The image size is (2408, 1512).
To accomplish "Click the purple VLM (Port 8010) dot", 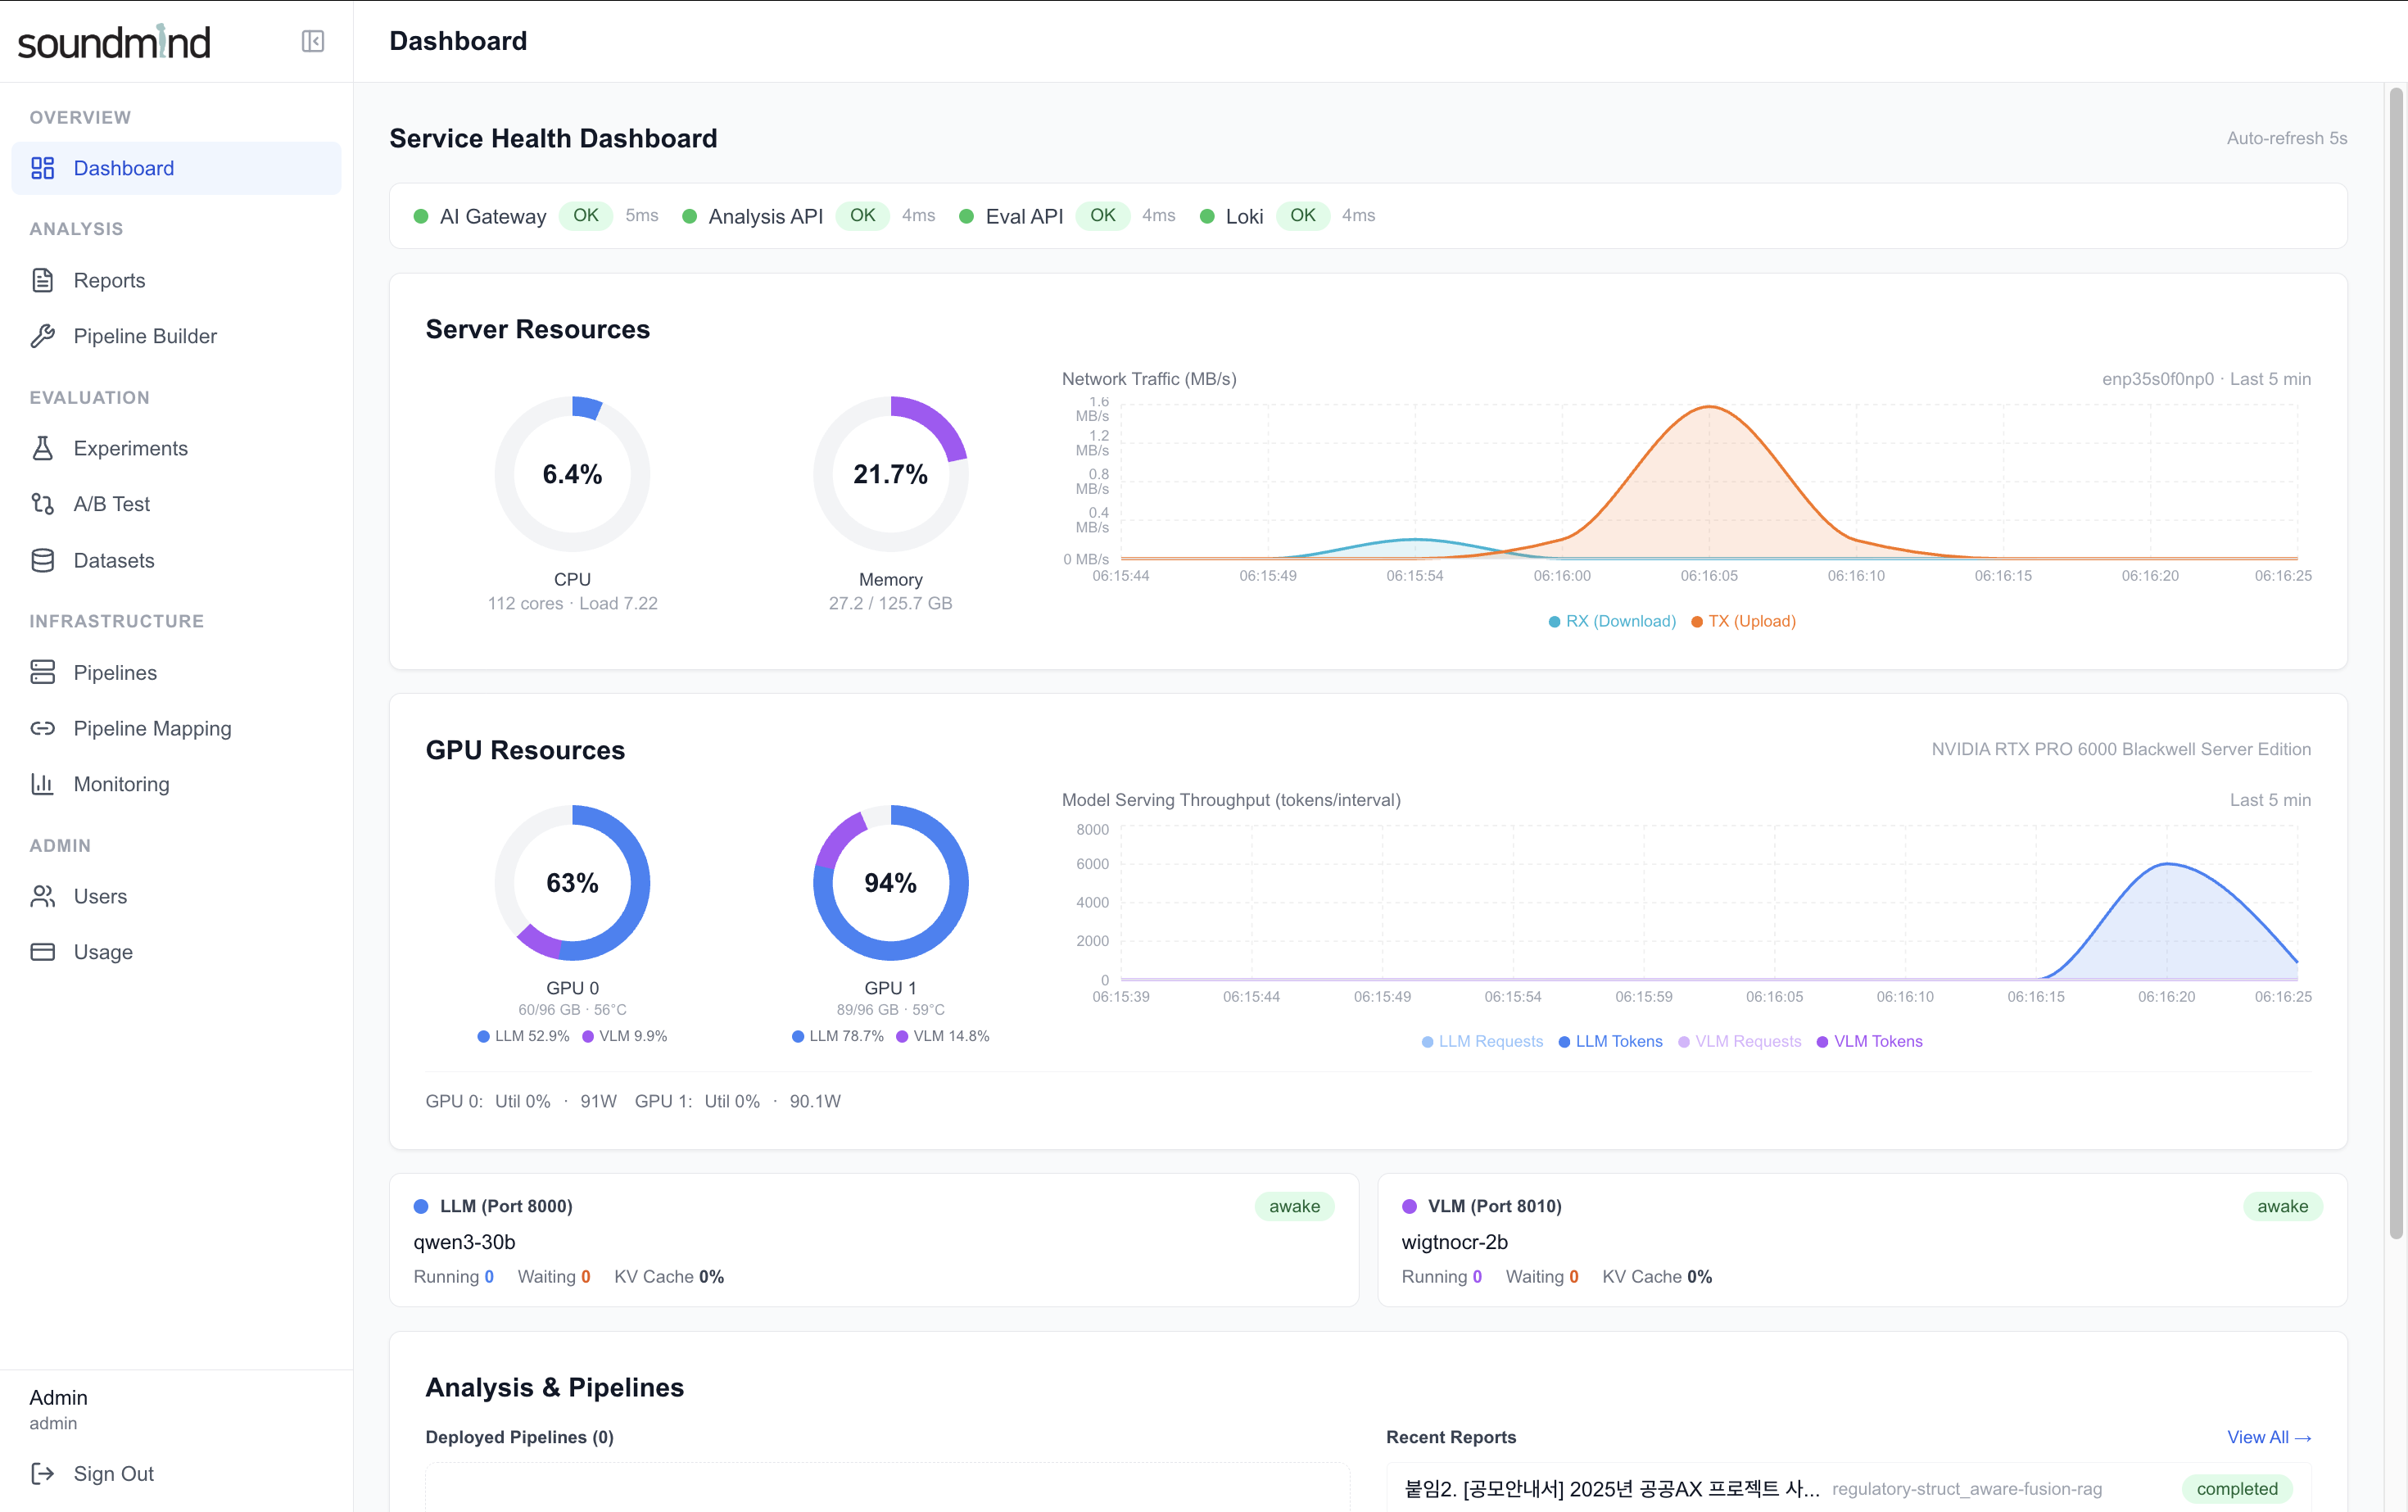I will coord(1409,1206).
